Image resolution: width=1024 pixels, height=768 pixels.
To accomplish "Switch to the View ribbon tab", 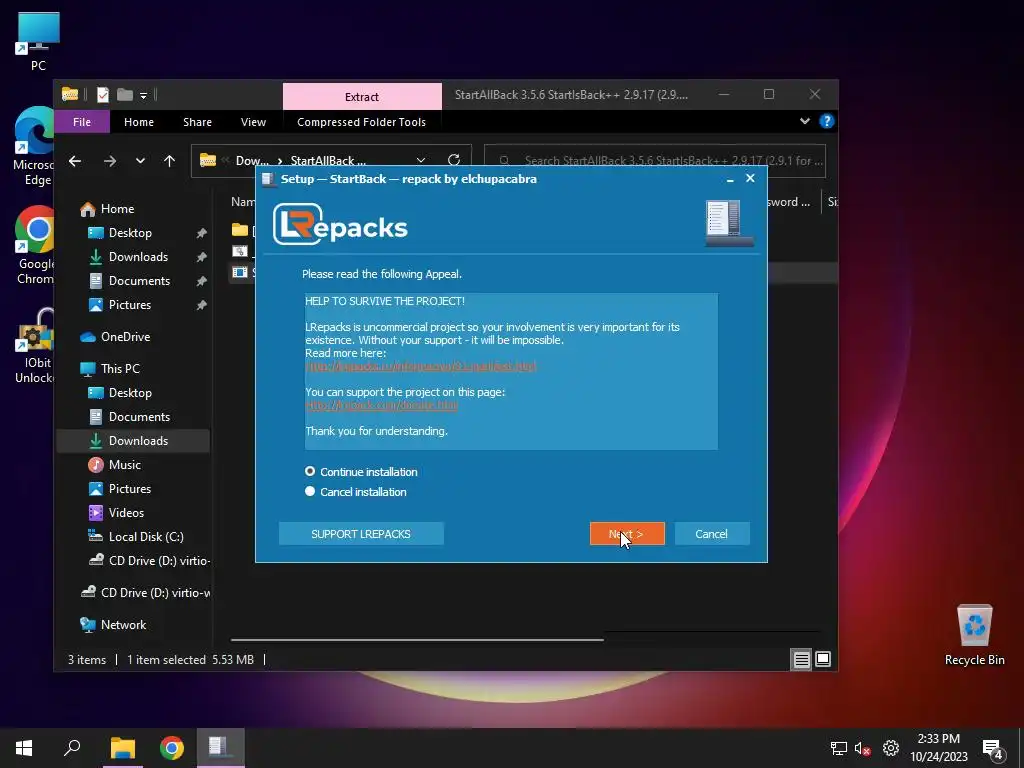I will pos(253,122).
